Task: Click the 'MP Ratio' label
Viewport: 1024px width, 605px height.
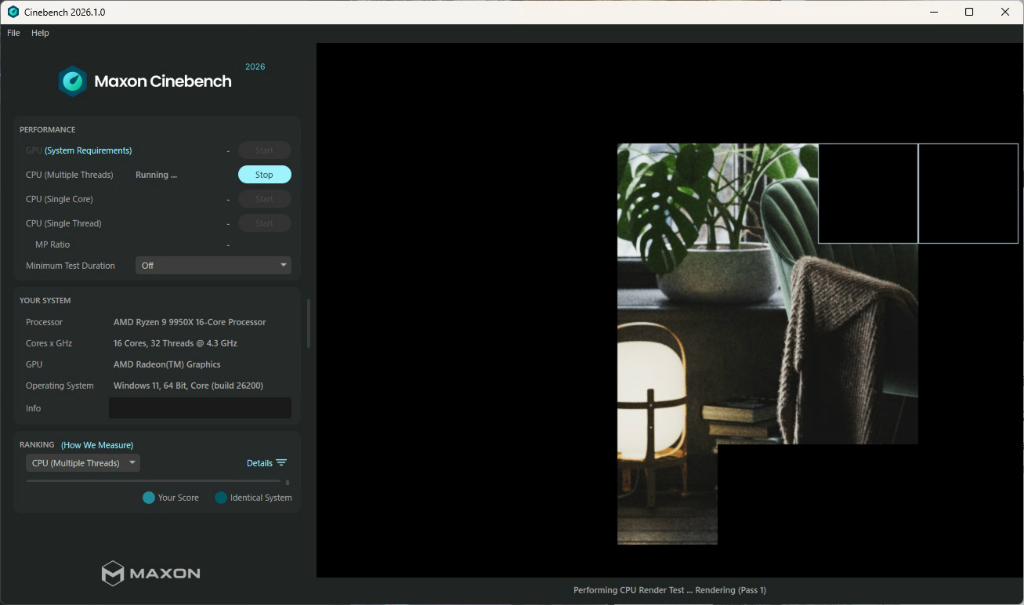Action: 52,244
